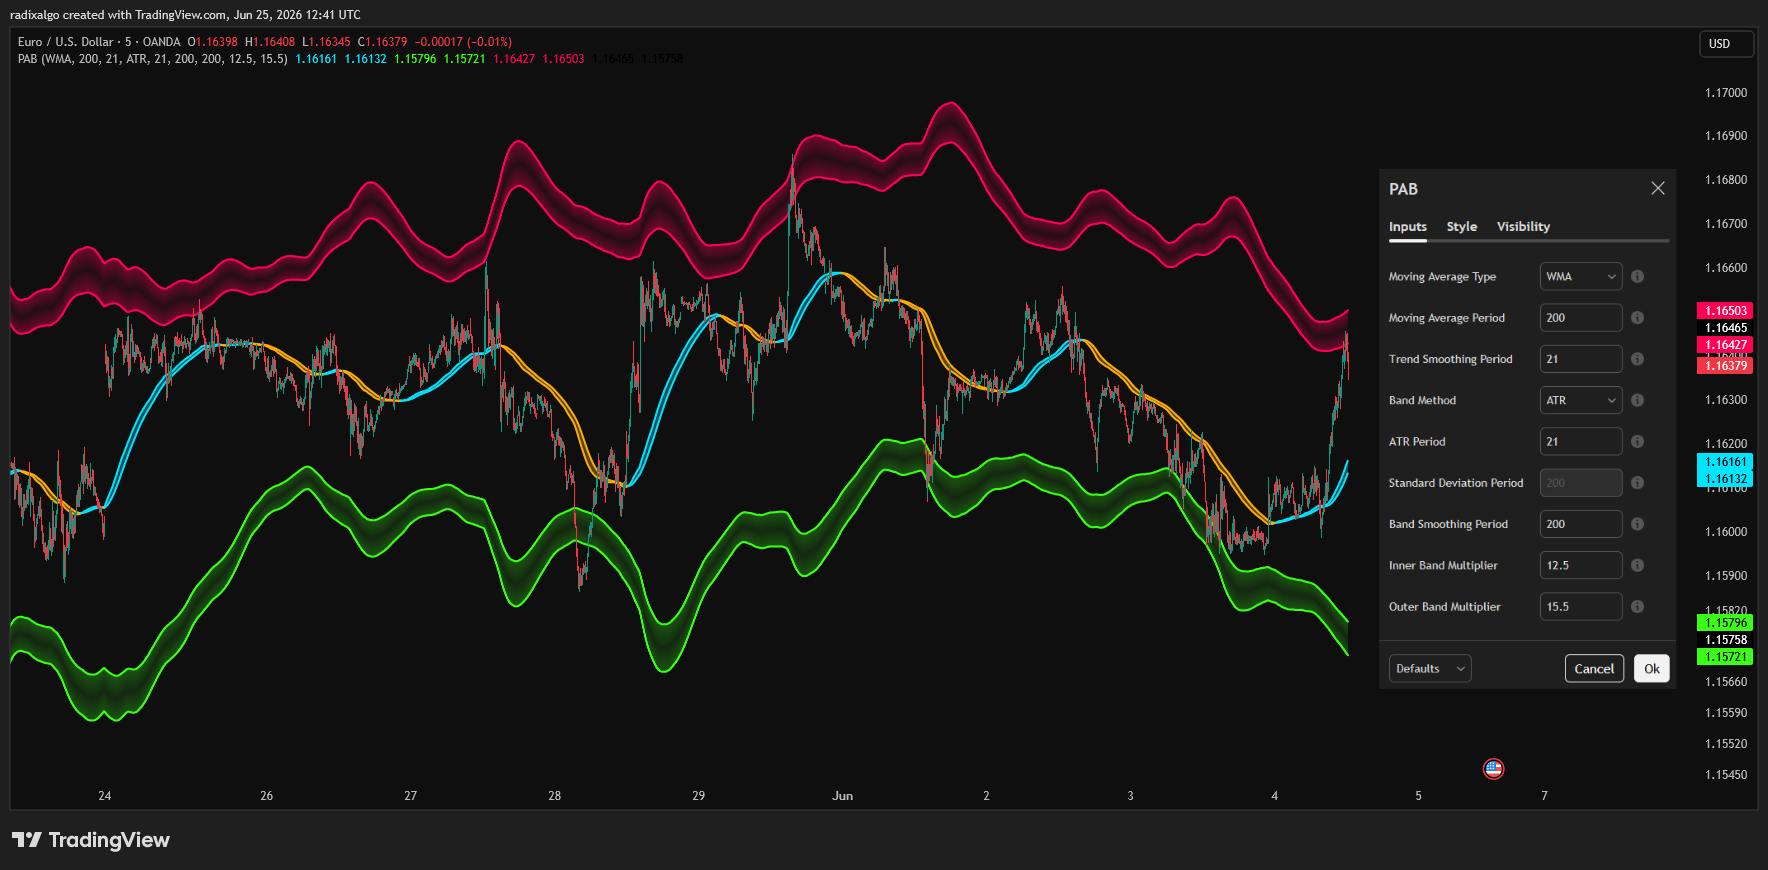1768x870 pixels.
Task: Click the 1.15758 price label
Action: [1725, 640]
